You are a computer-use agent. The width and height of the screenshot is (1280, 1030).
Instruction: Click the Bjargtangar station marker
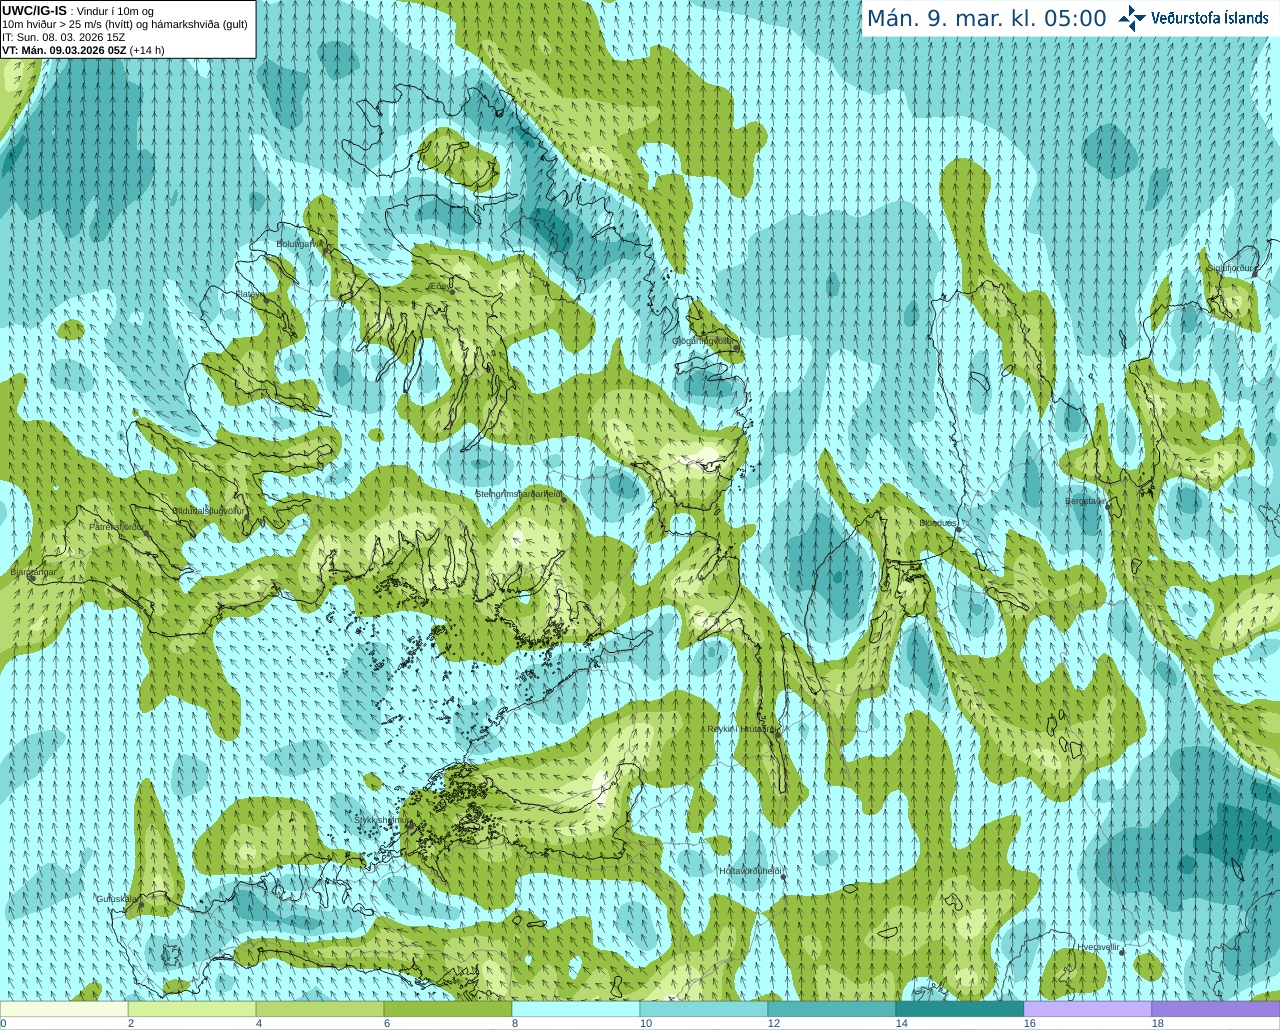(x=31, y=578)
